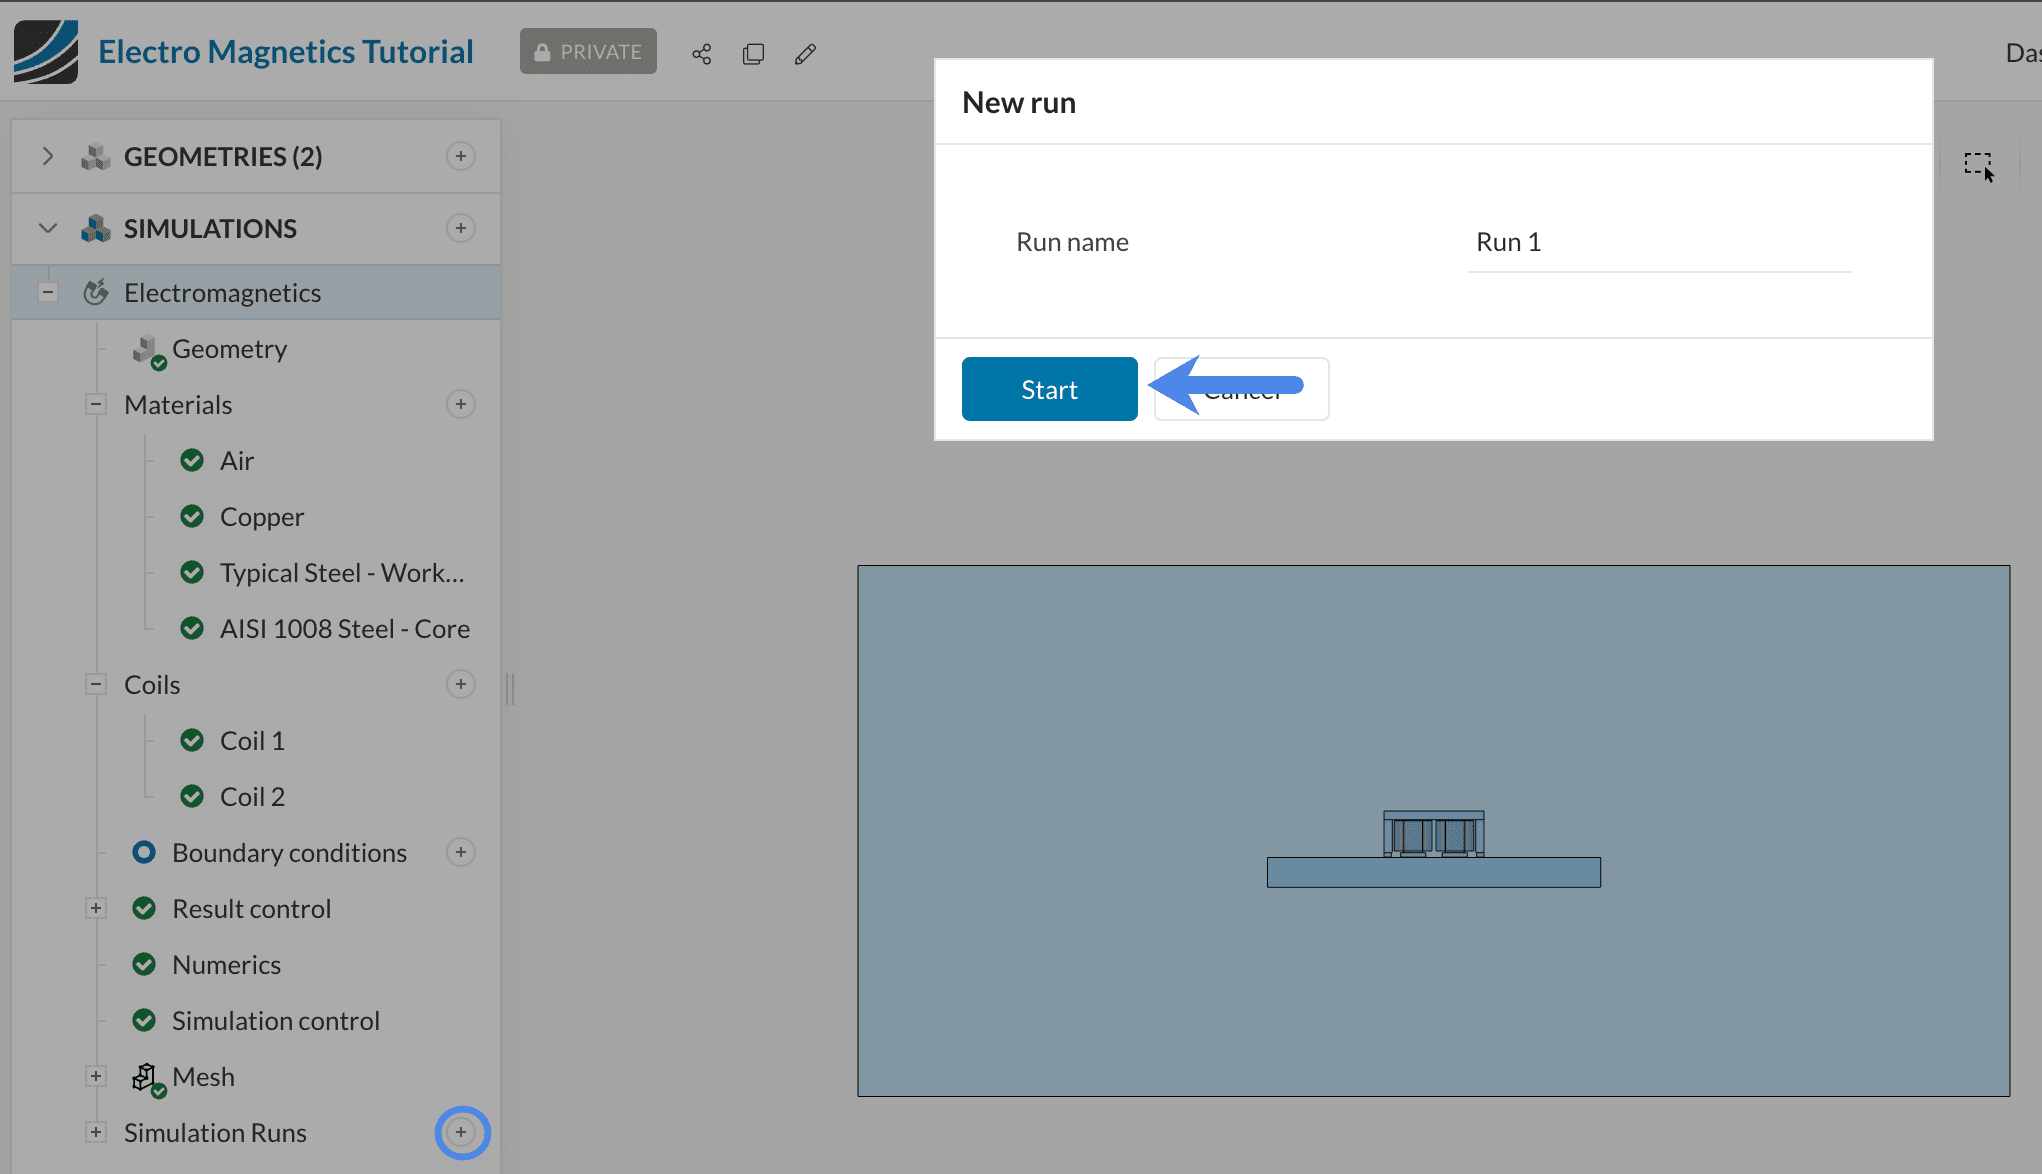Expand the Mesh tree node
2042x1174 pixels.
(96, 1076)
